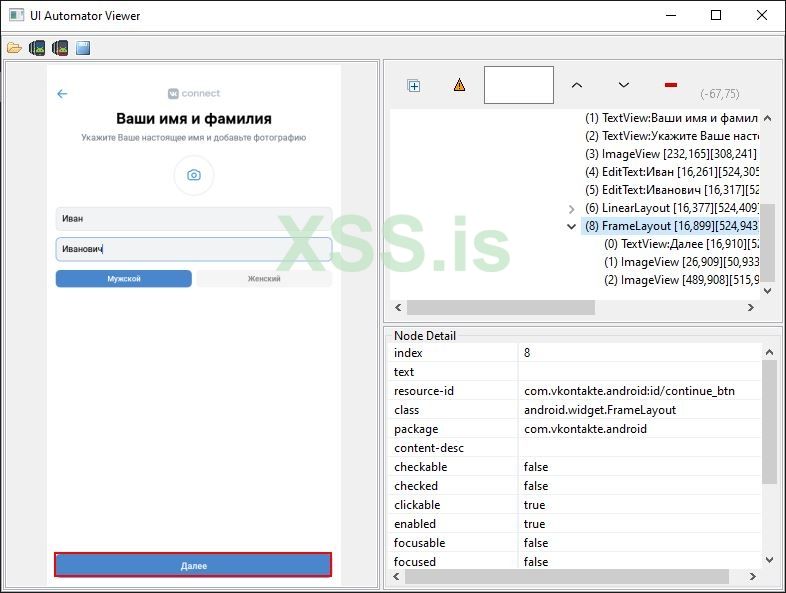Click the first Device Screenshot toolbar icon
Image resolution: width=786 pixels, height=593 pixels.
37,48
